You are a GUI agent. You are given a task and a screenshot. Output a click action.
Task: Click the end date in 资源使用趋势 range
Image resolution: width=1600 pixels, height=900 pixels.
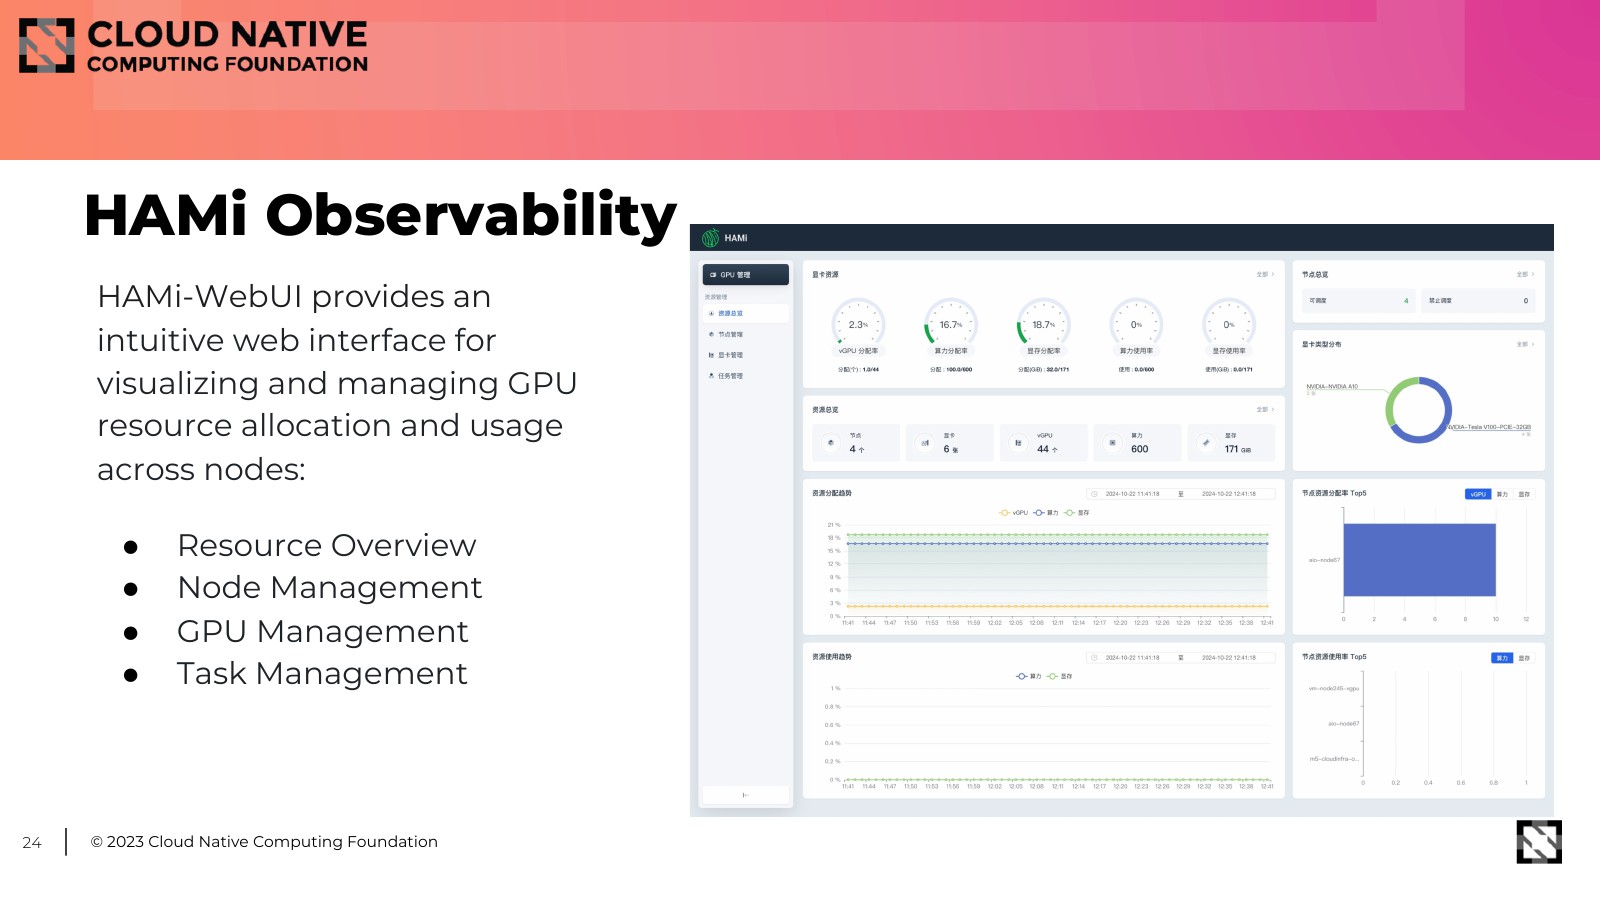1229,658
